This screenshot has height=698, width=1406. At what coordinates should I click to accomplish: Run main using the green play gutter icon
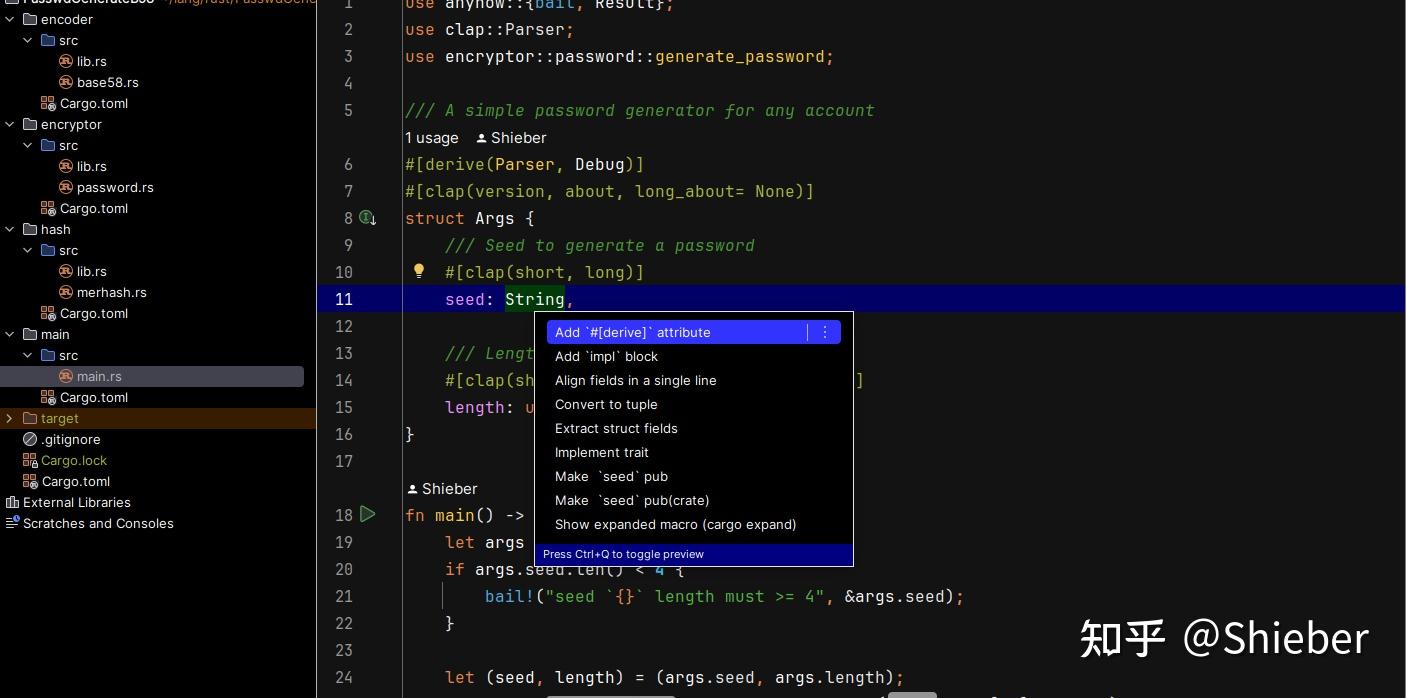pyautogui.click(x=368, y=514)
